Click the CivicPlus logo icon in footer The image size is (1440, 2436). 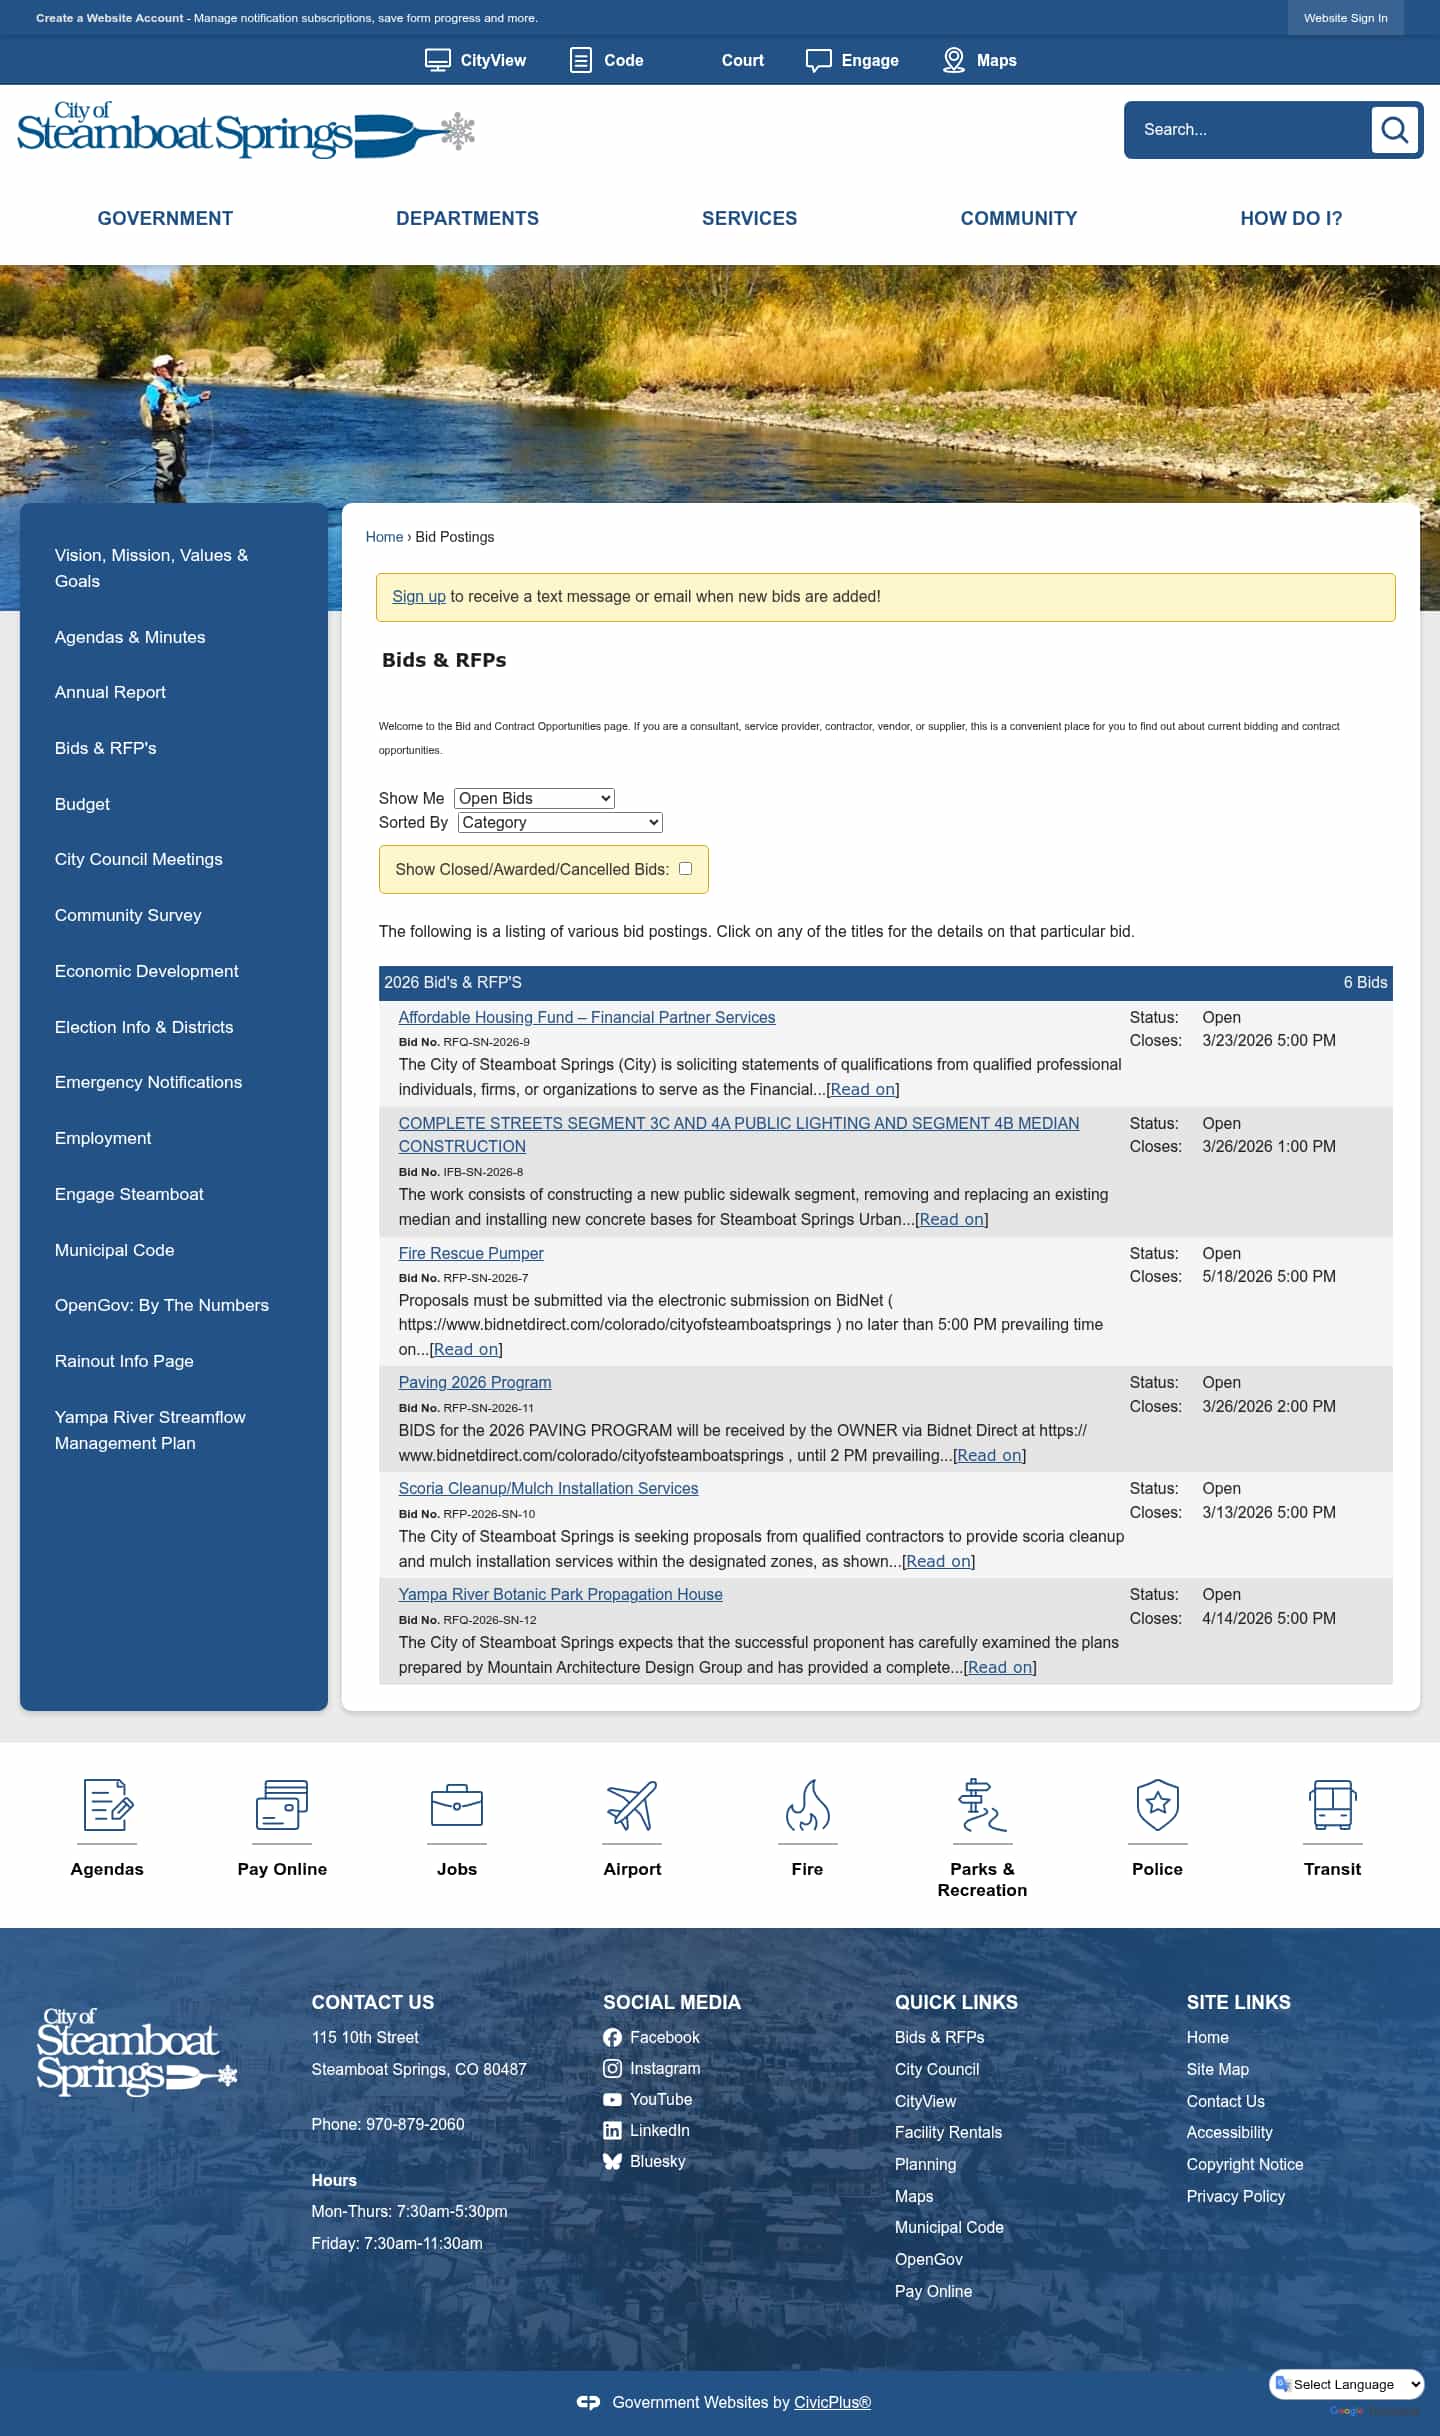[x=588, y=2402]
